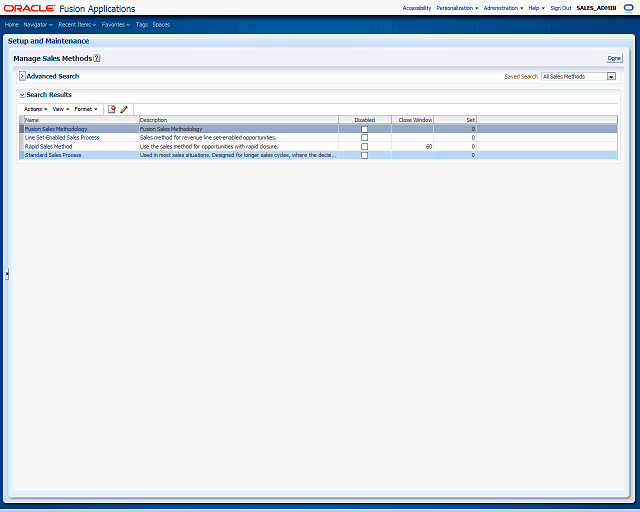Open the Help menu
Image resolution: width=640 pixels, height=512 pixels.
pyautogui.click(x=536, y=8)
